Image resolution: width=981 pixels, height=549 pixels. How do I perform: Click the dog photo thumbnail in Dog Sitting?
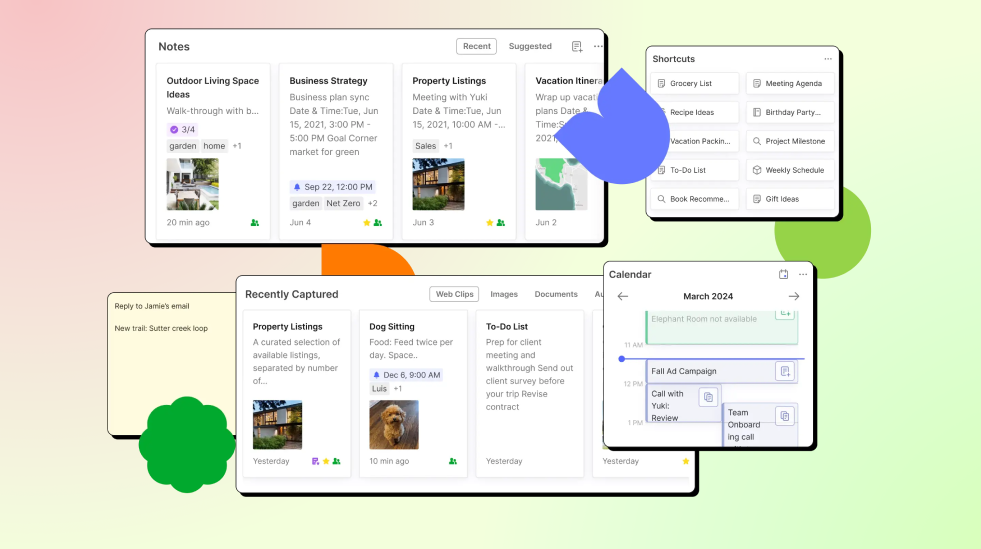click(394, 425)
